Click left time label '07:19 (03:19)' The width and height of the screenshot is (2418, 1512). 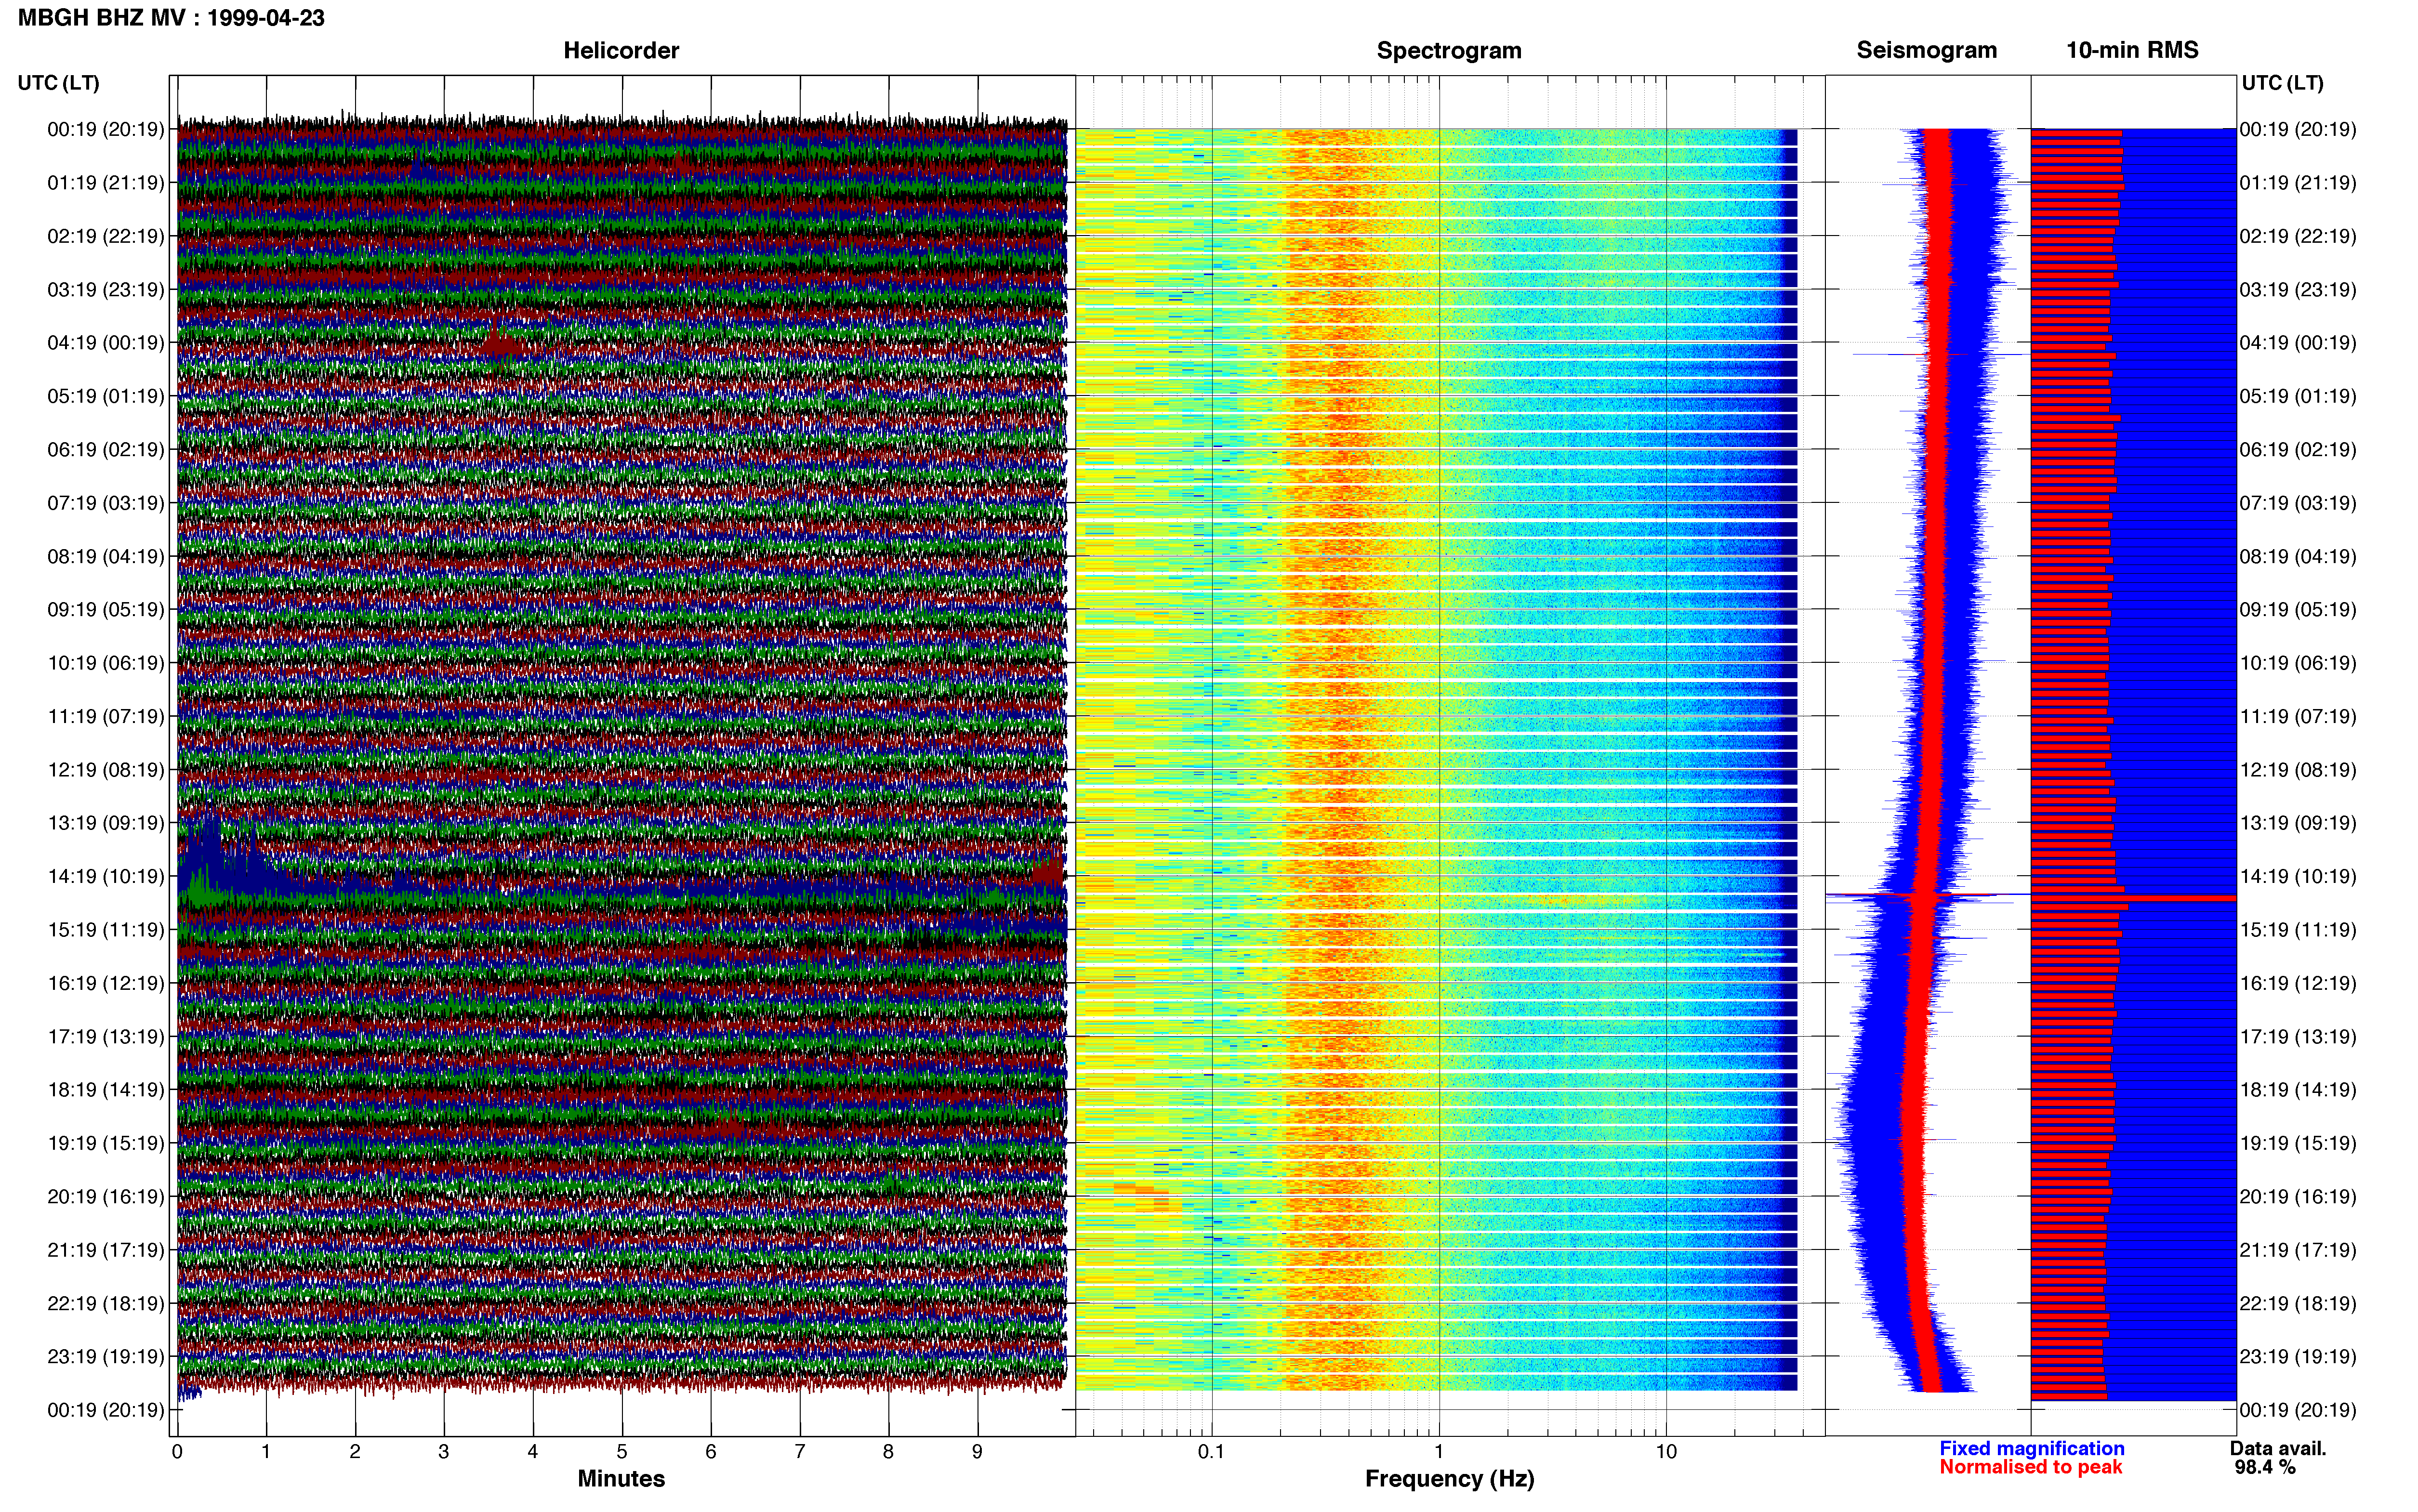click(105, 503)
